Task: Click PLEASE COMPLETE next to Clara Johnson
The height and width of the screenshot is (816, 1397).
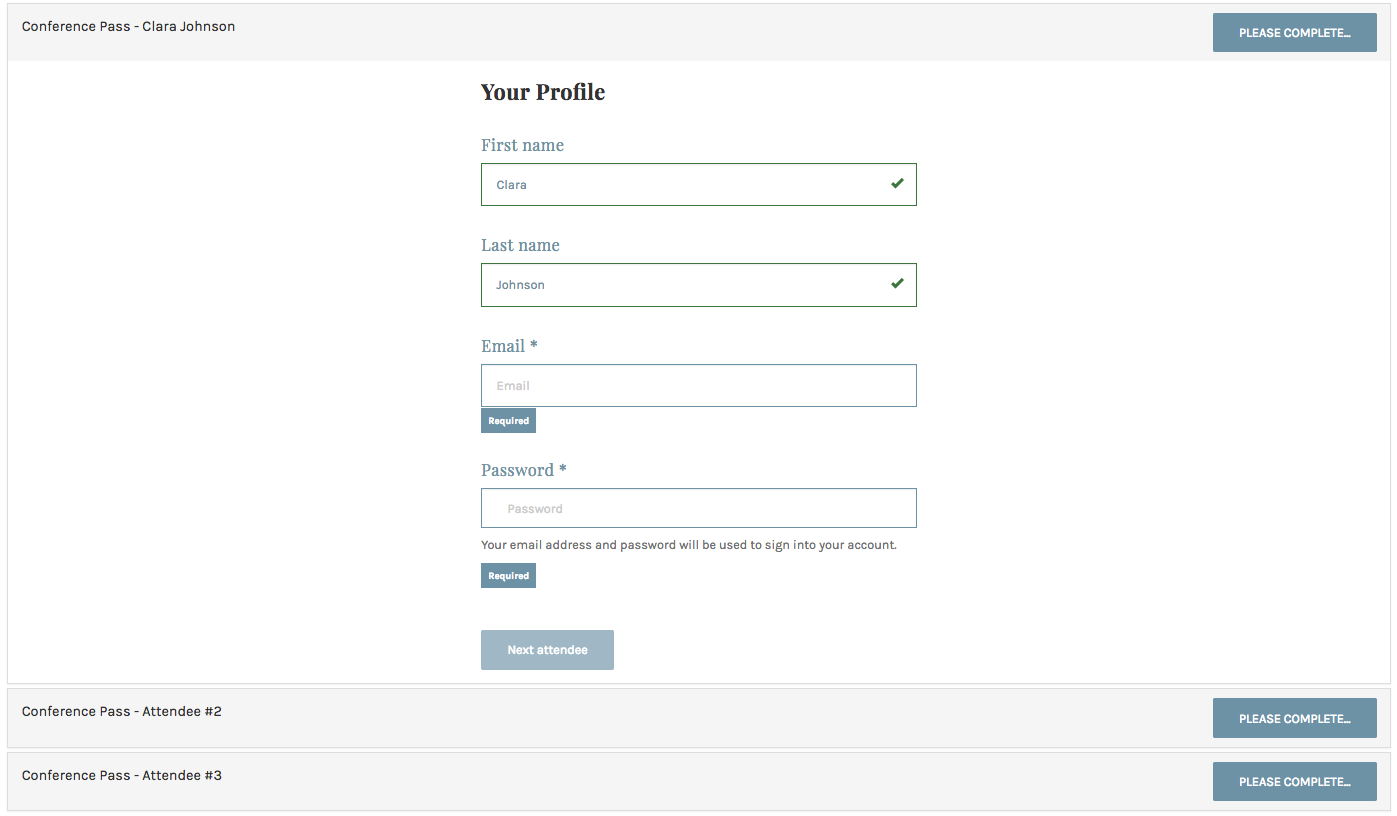Action: click(1294, 32)
